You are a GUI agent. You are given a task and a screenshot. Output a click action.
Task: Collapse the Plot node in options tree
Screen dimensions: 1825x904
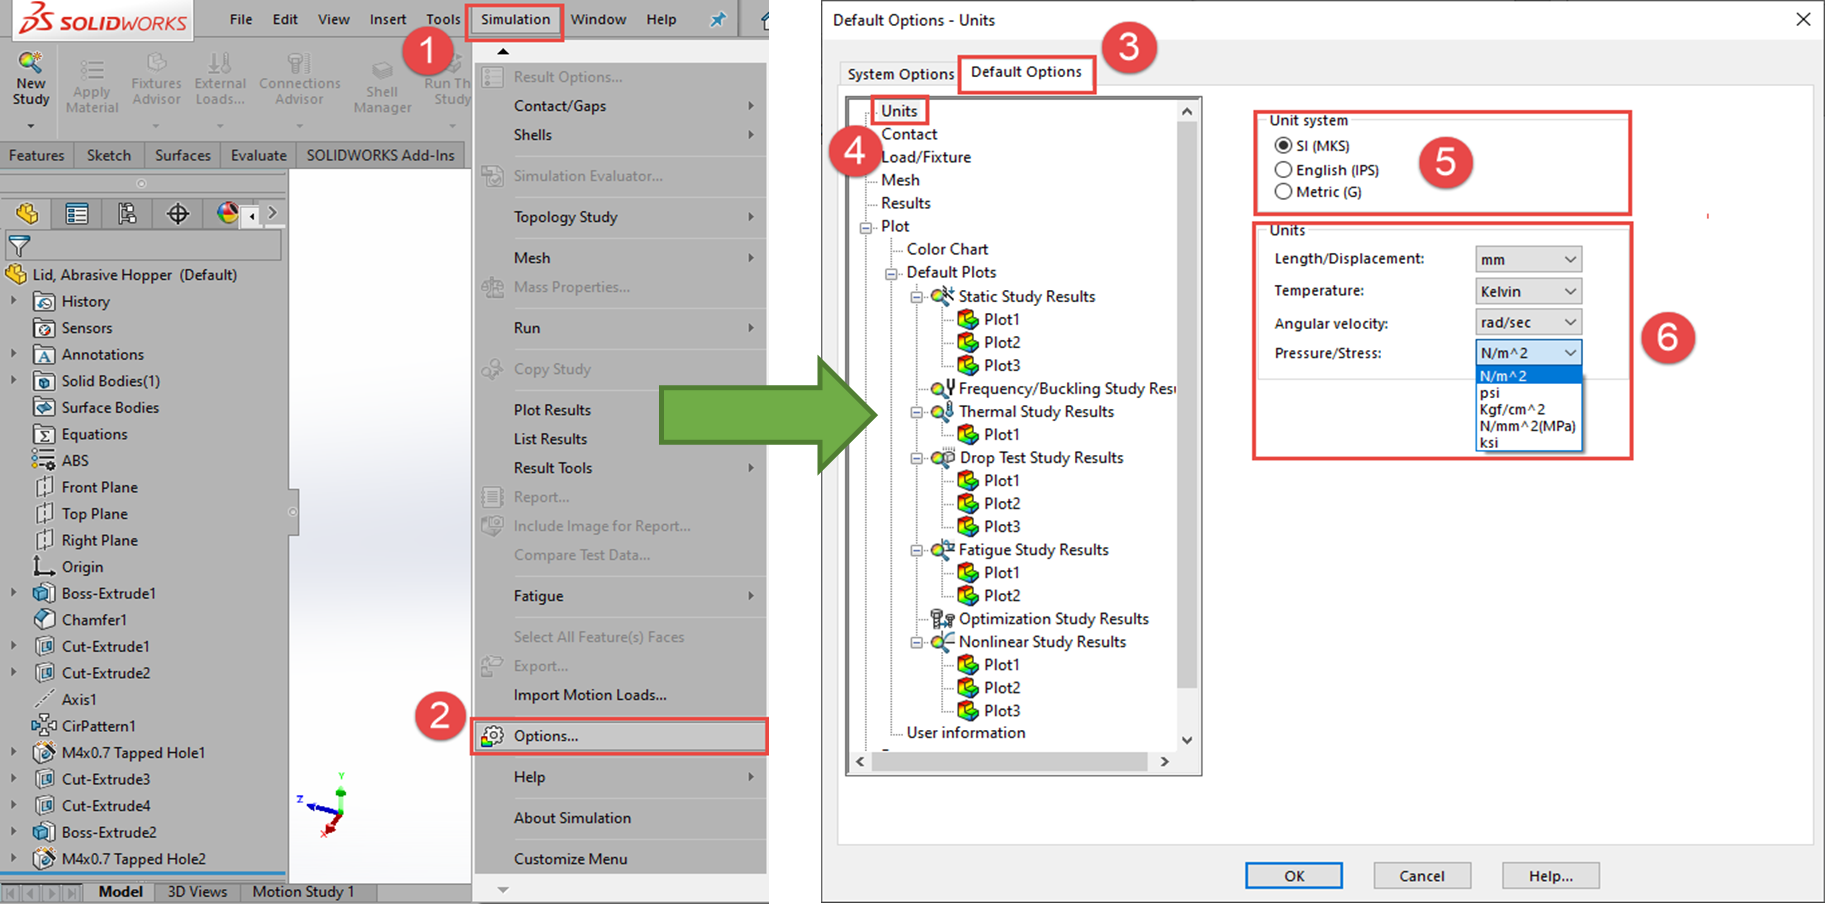[x=866, y=227]
